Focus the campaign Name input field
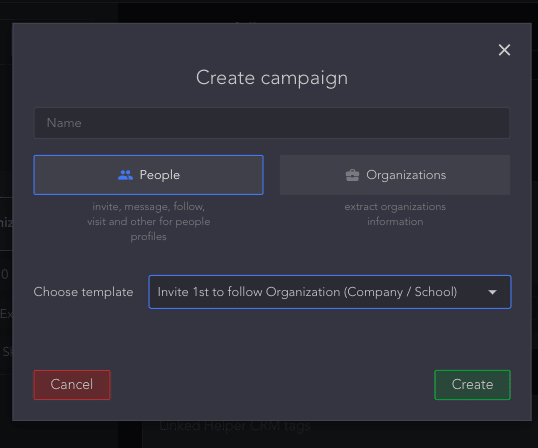 pos(271,123)
